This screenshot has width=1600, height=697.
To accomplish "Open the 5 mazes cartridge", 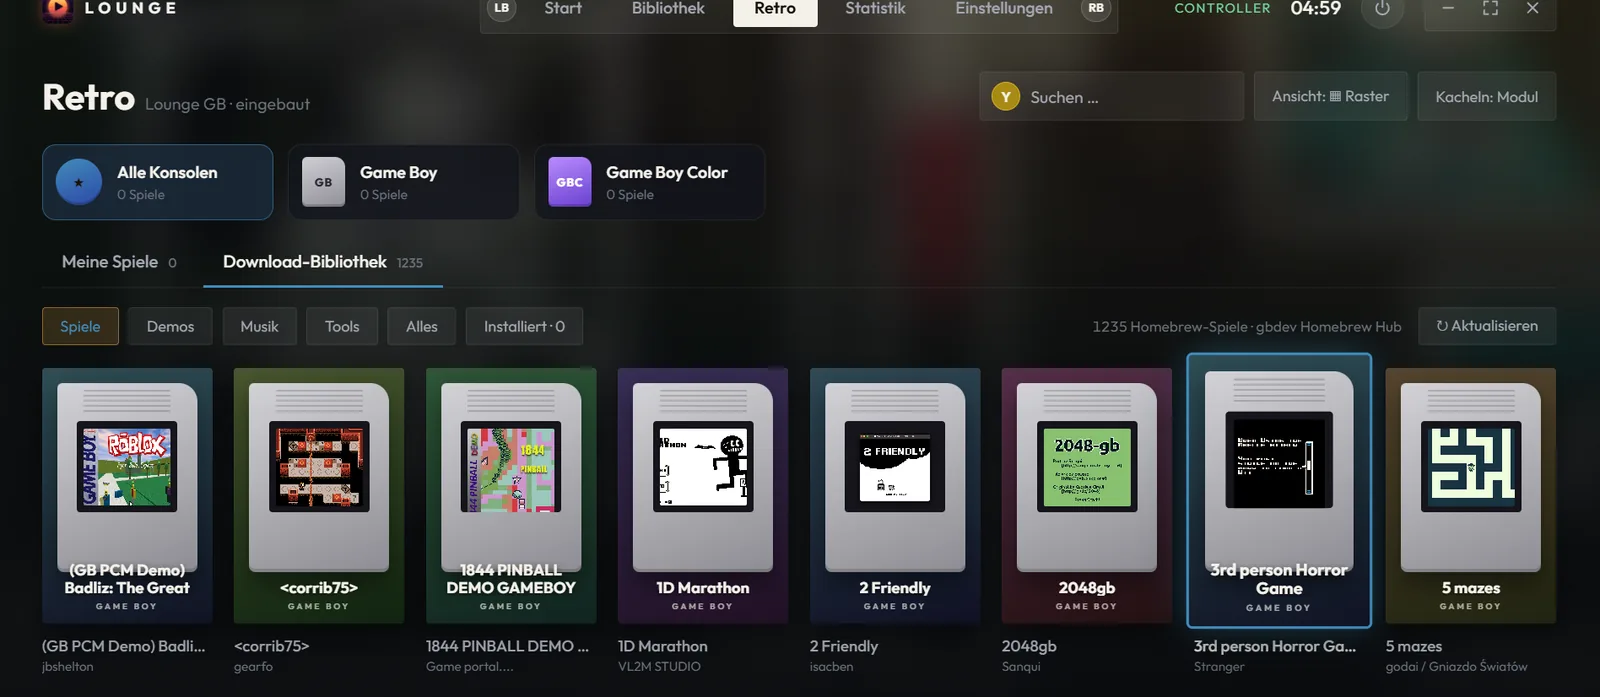I will (1471, 495).
